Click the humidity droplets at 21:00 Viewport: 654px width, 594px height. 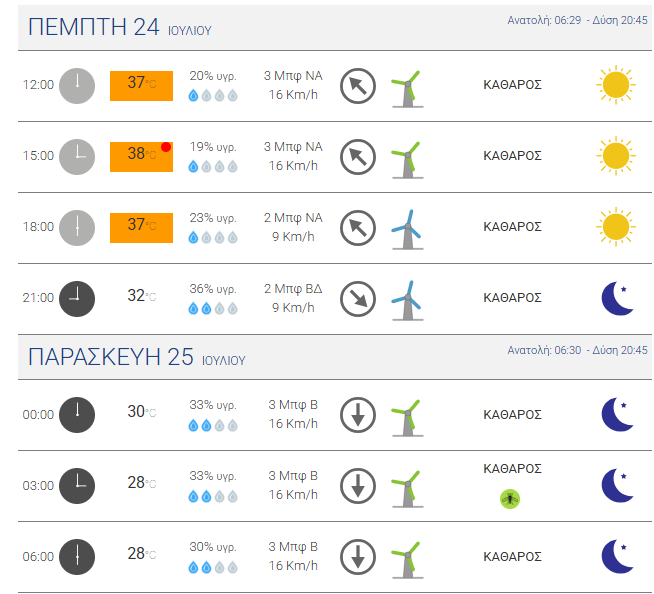213,309
